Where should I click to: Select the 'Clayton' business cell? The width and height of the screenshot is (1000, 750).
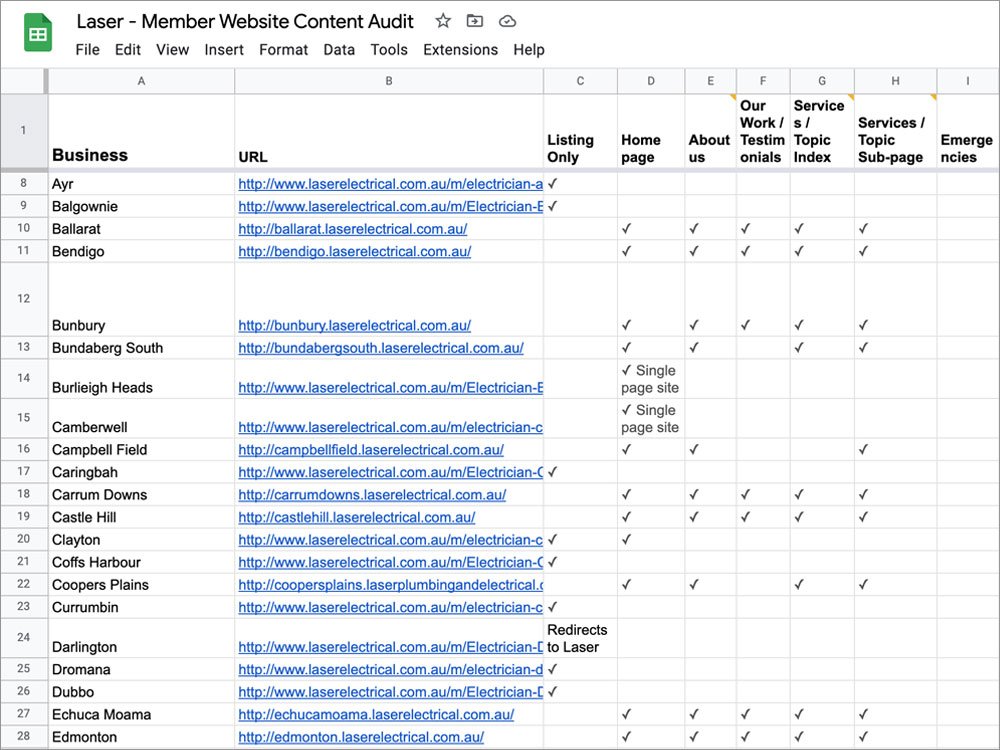click(x=142, y=540)
